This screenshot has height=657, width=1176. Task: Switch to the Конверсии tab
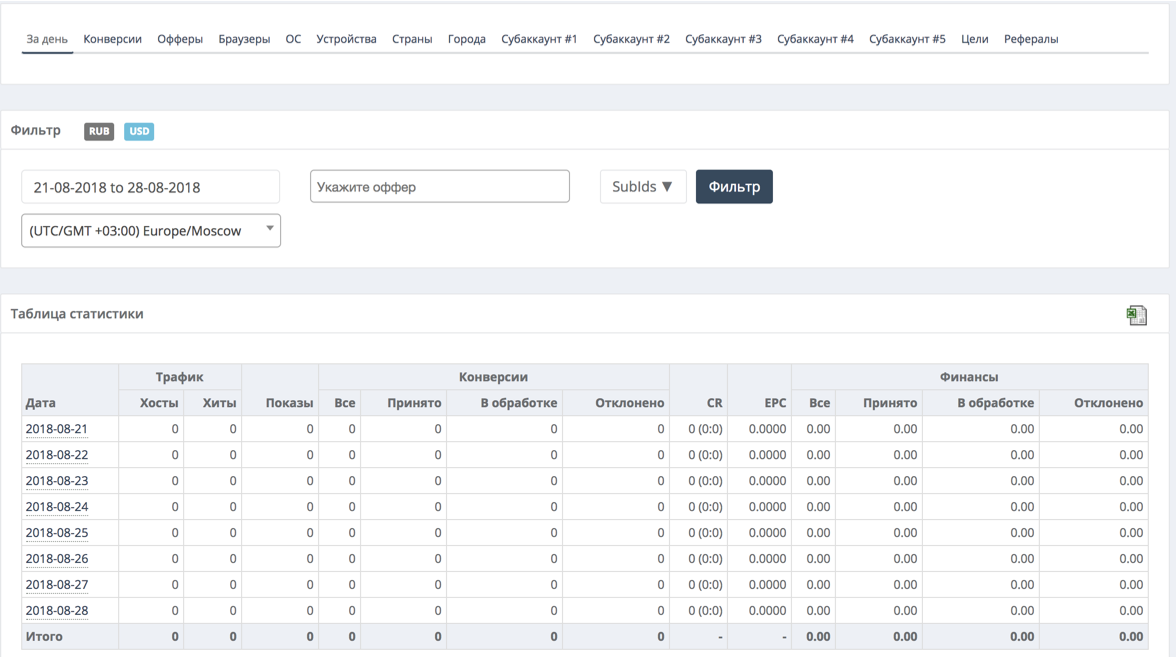point(112,39)
